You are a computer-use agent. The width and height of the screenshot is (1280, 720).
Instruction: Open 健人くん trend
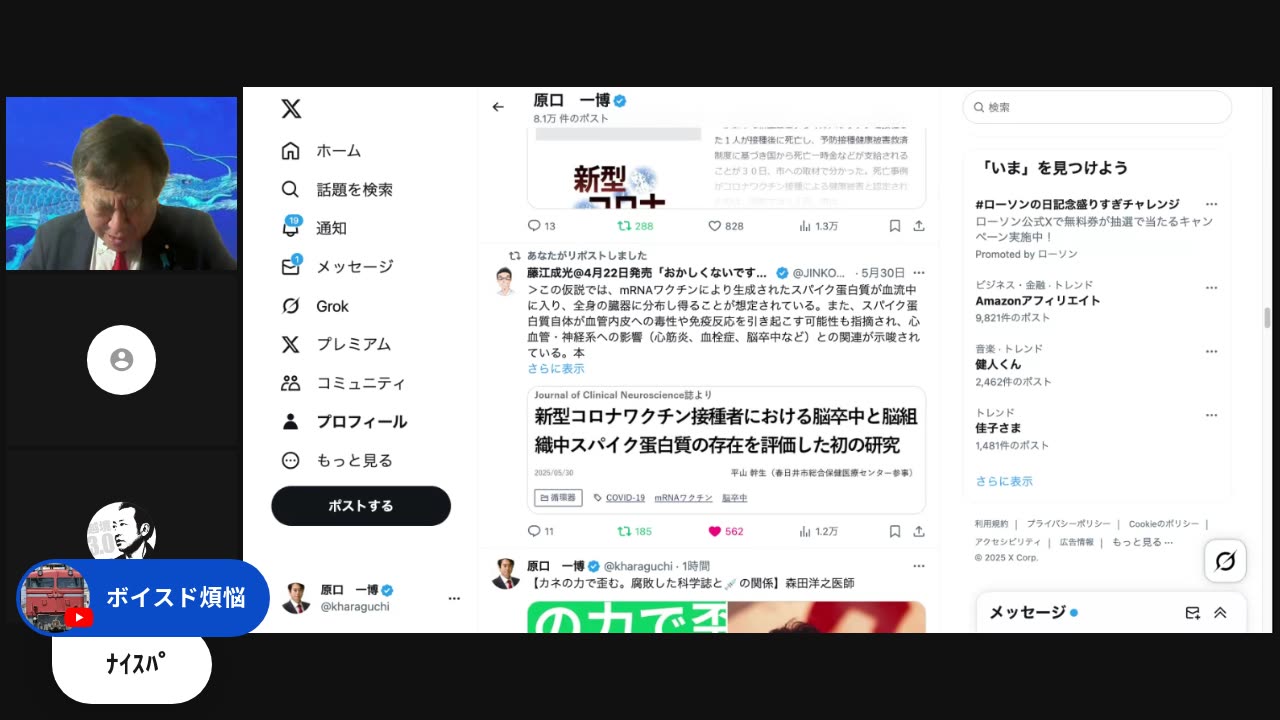(x=998, y=365)
